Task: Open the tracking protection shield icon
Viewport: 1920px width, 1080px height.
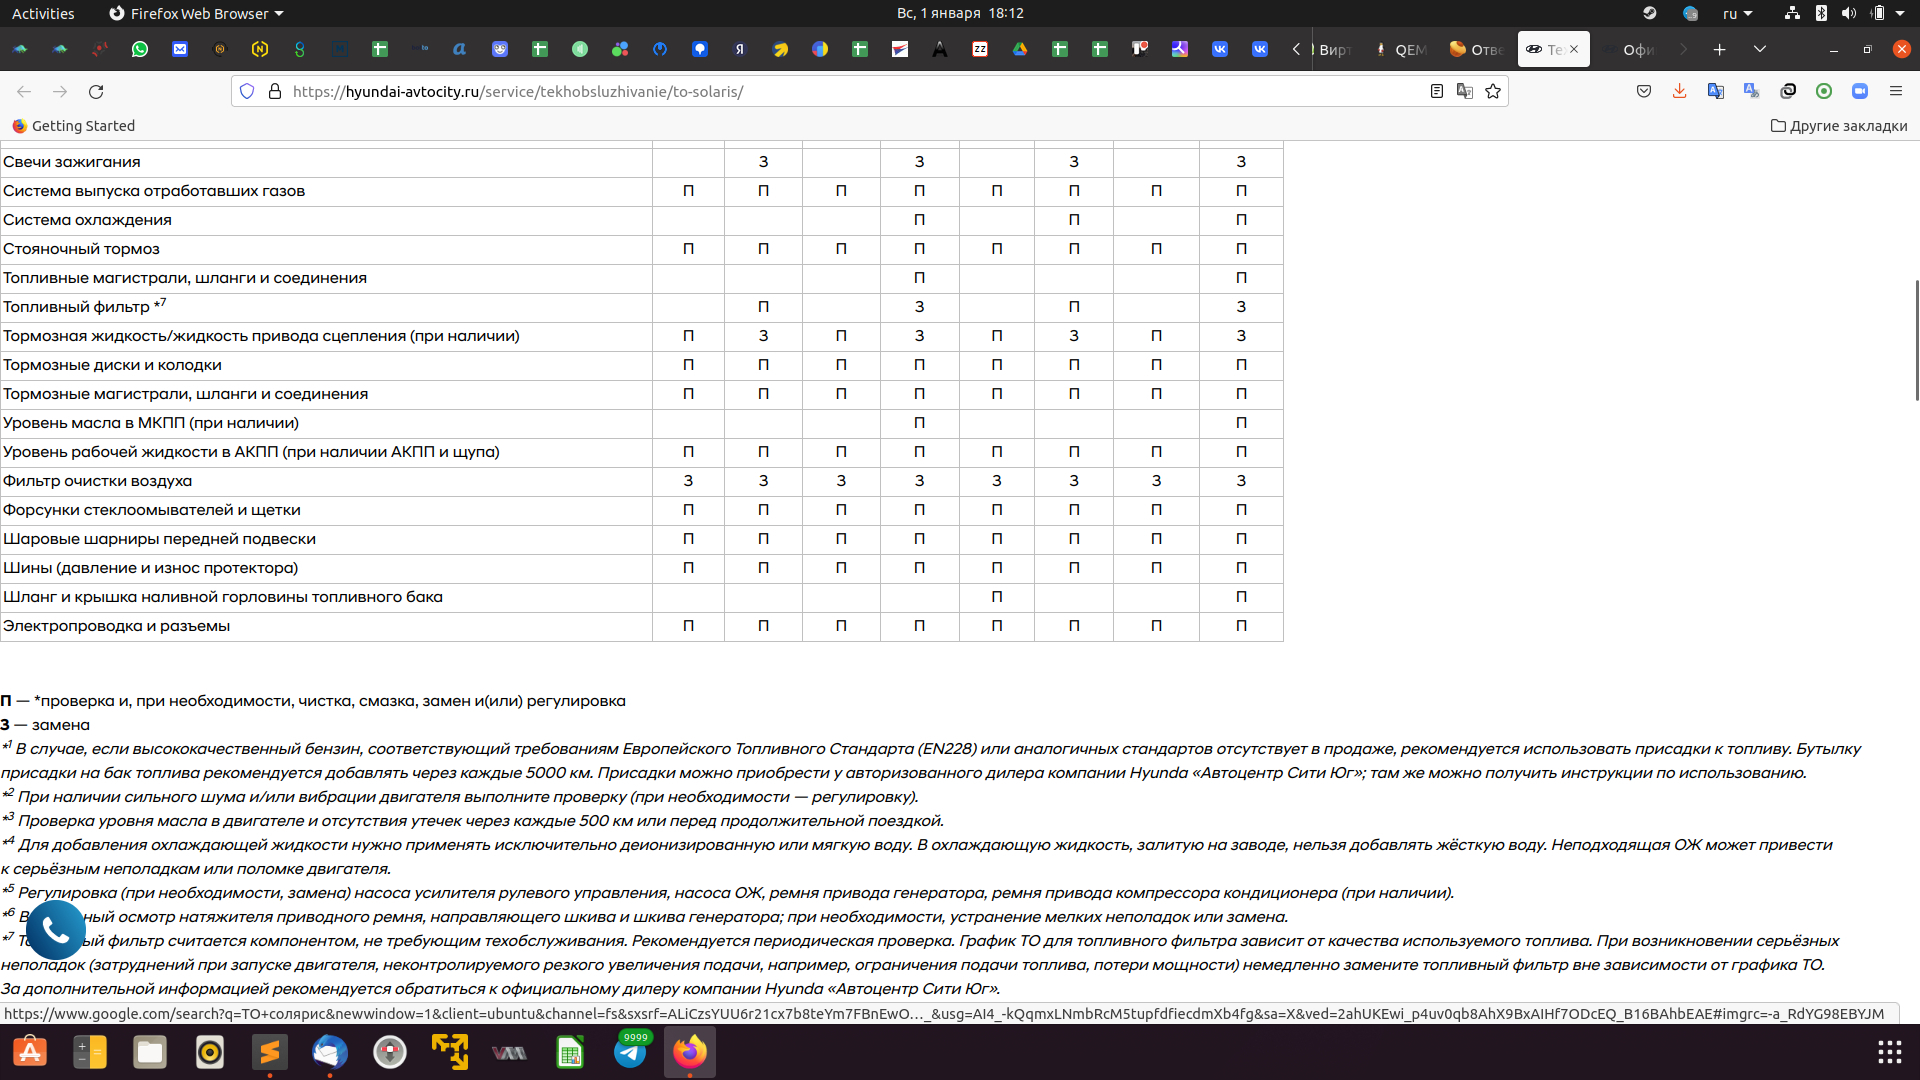Action: 247,91
